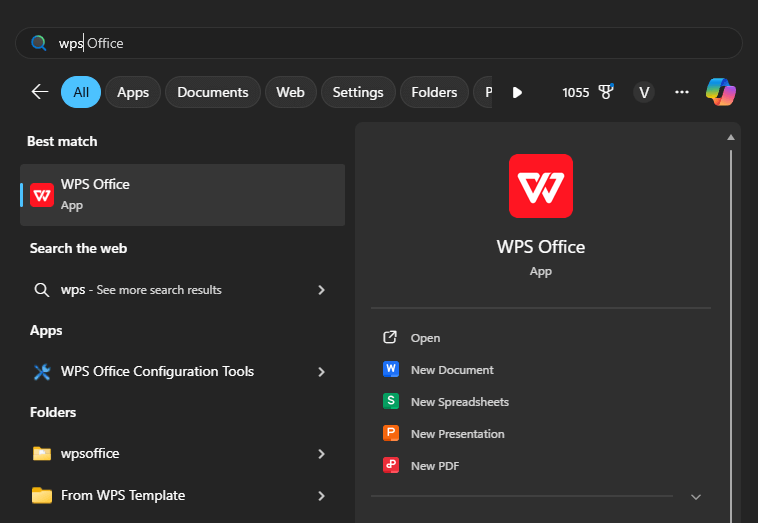Switch to the Folders filter tab
The height and width of the screenshot is (523, 758).
tap(434, 92)
